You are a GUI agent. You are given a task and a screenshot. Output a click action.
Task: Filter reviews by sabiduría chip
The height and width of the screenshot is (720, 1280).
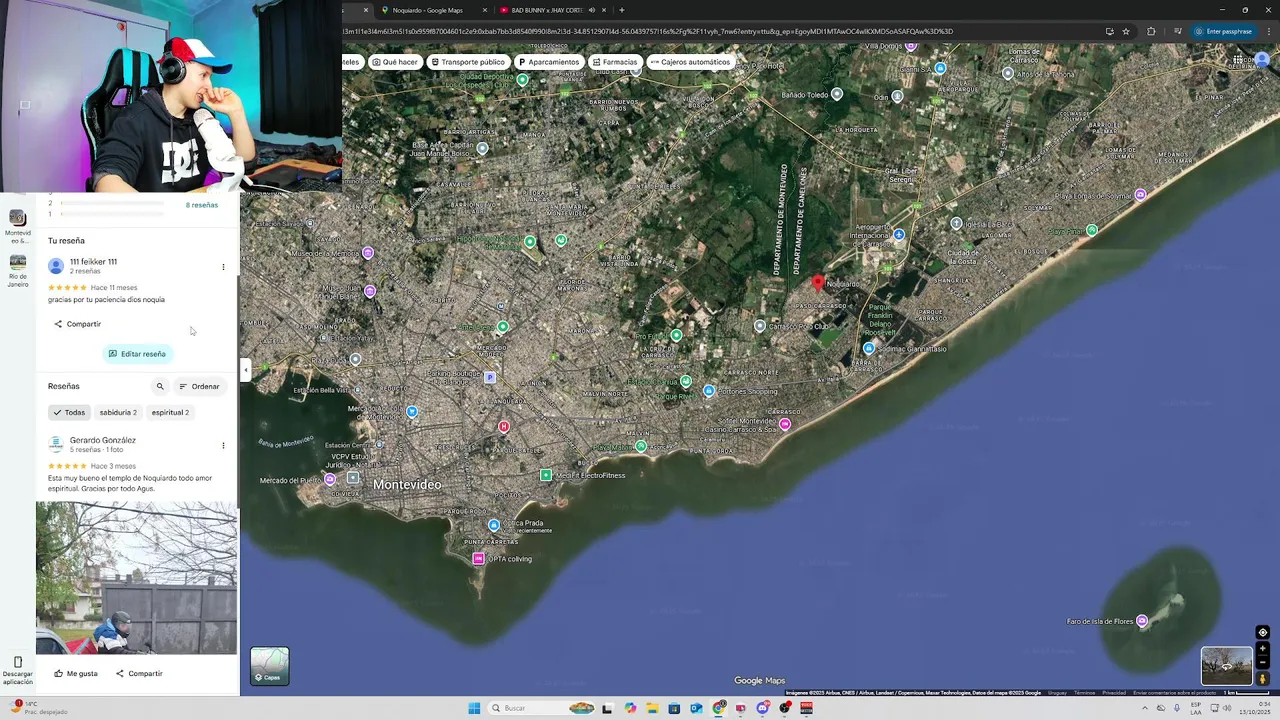118,412
